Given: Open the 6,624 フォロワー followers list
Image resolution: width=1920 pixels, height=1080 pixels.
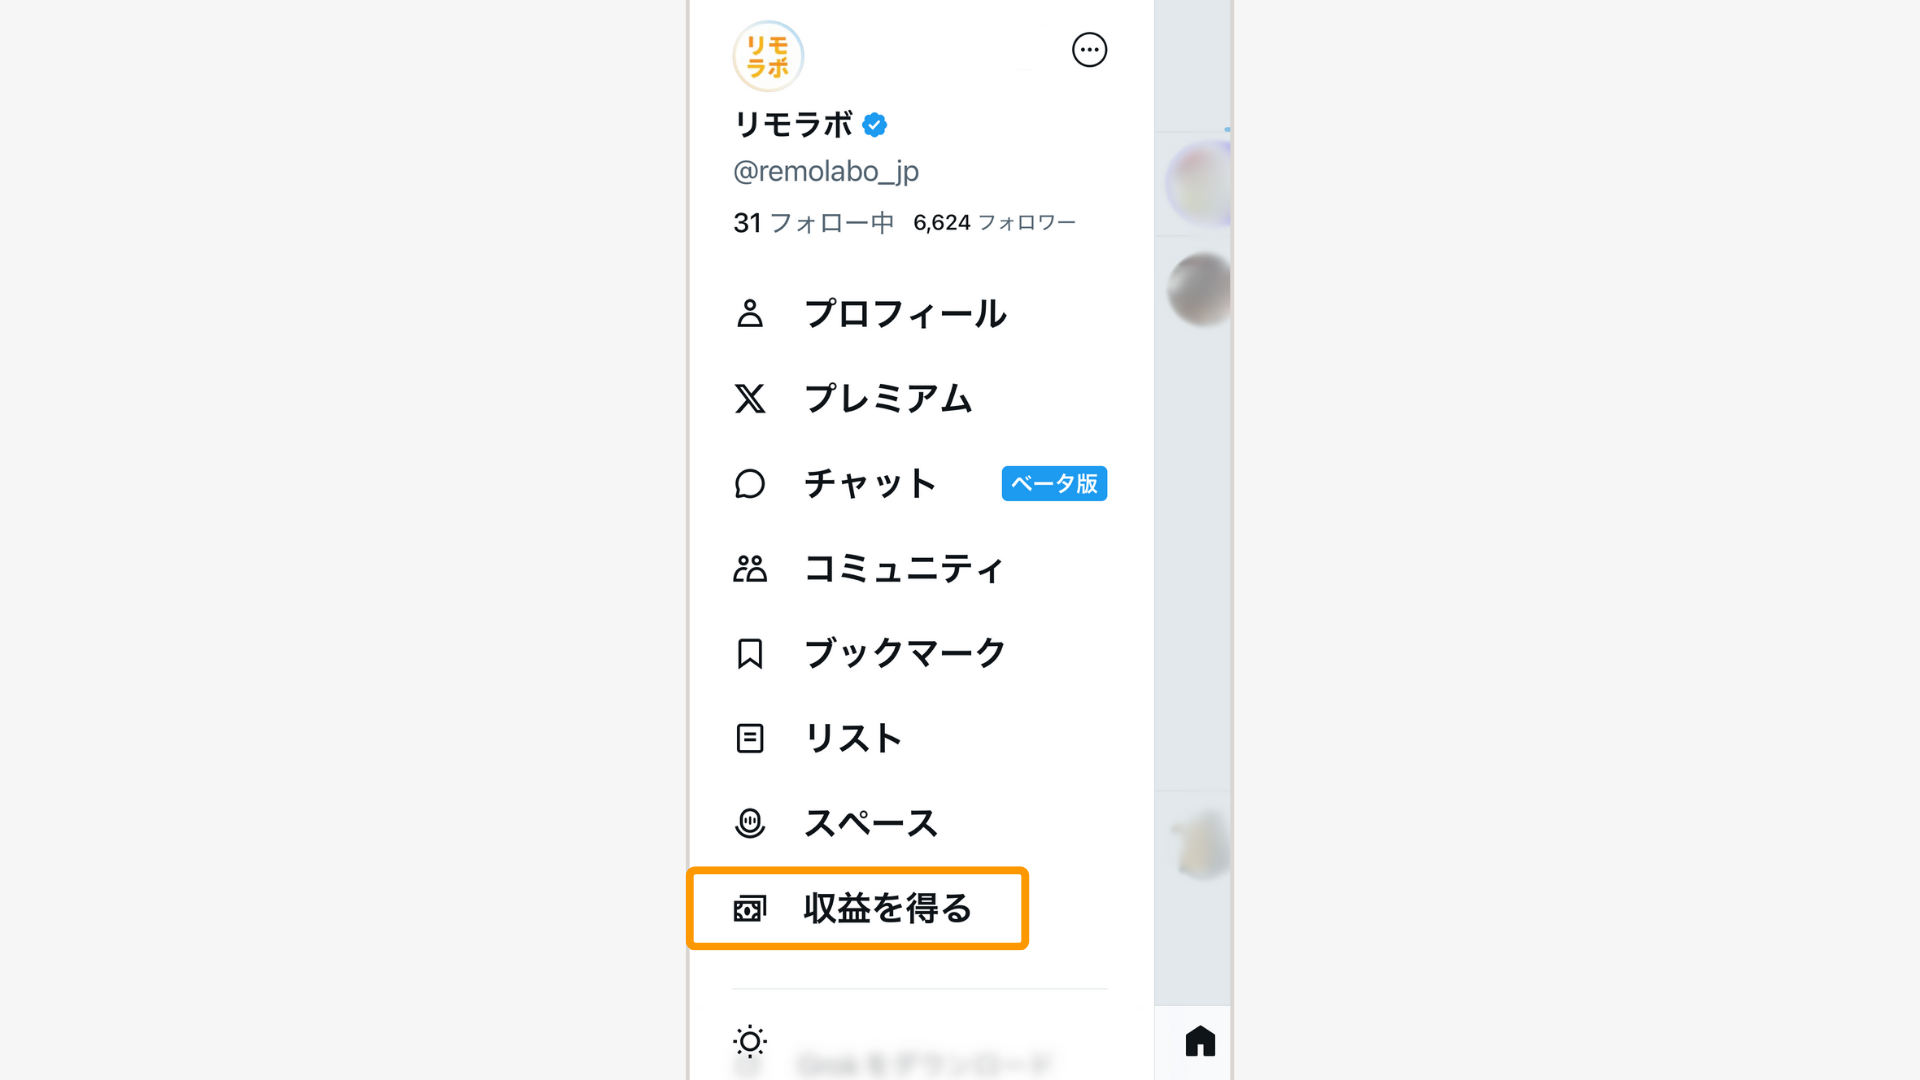Looking at the screenshot, I should [x=994, y=223].
